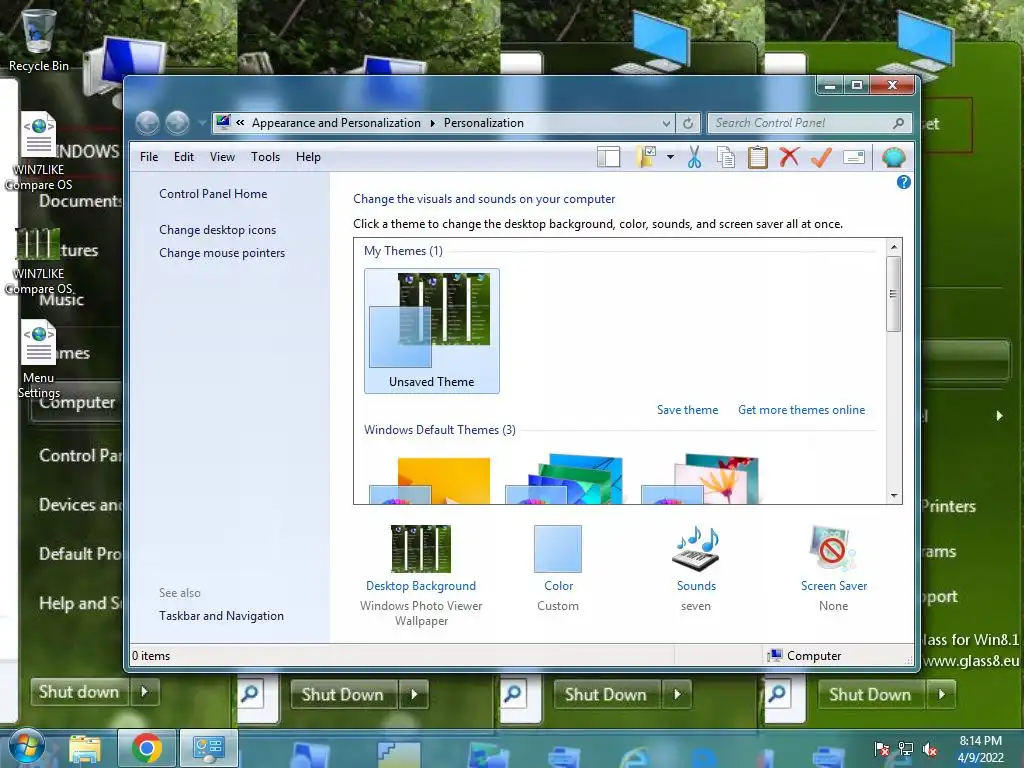Toggle the preview pane layout icon
This screenshot has width=1024, height=768.
[x=609, y=157]
